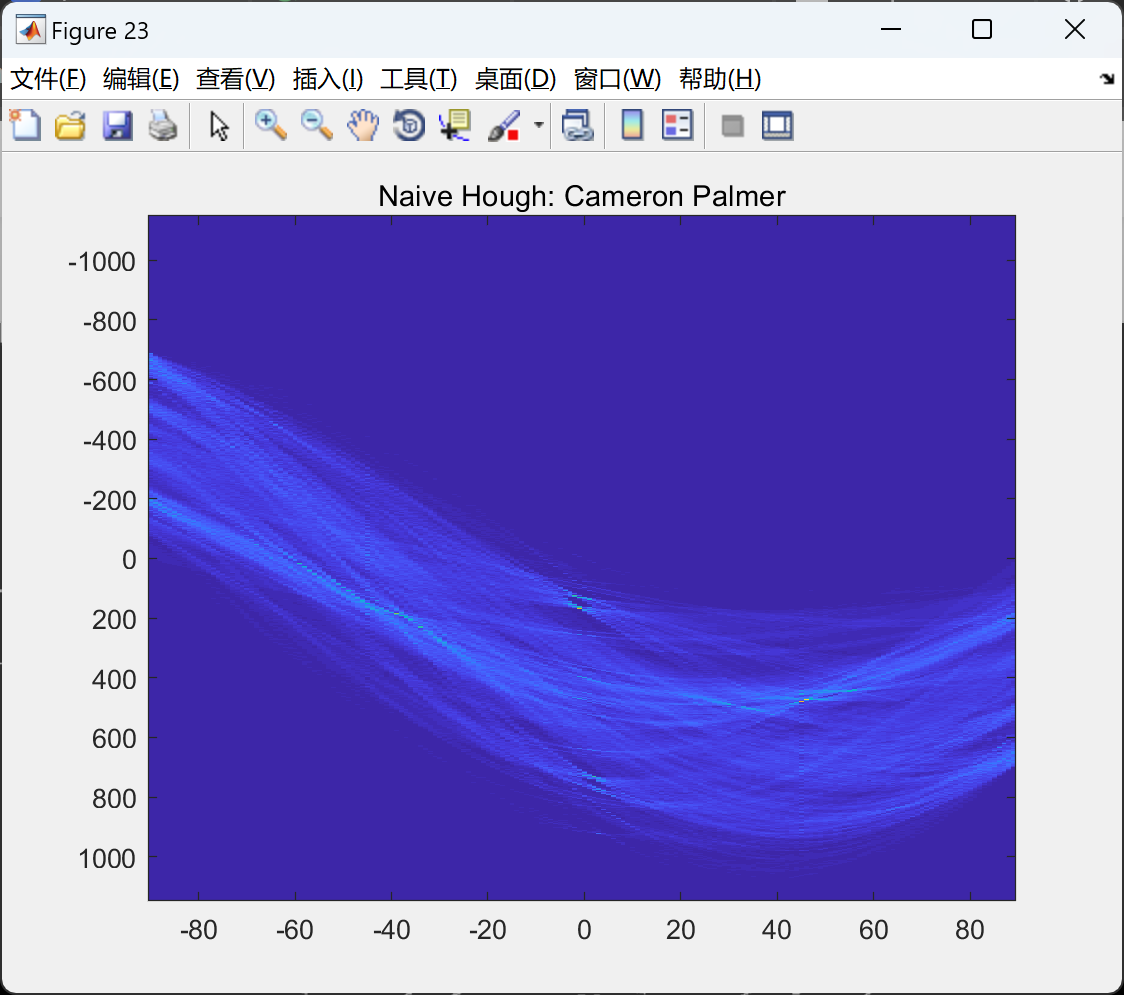The height and width of the screenshot is (995, 1124).
Task: Toggle the Edit Plot arrow tool
Action: click(216, 125)
